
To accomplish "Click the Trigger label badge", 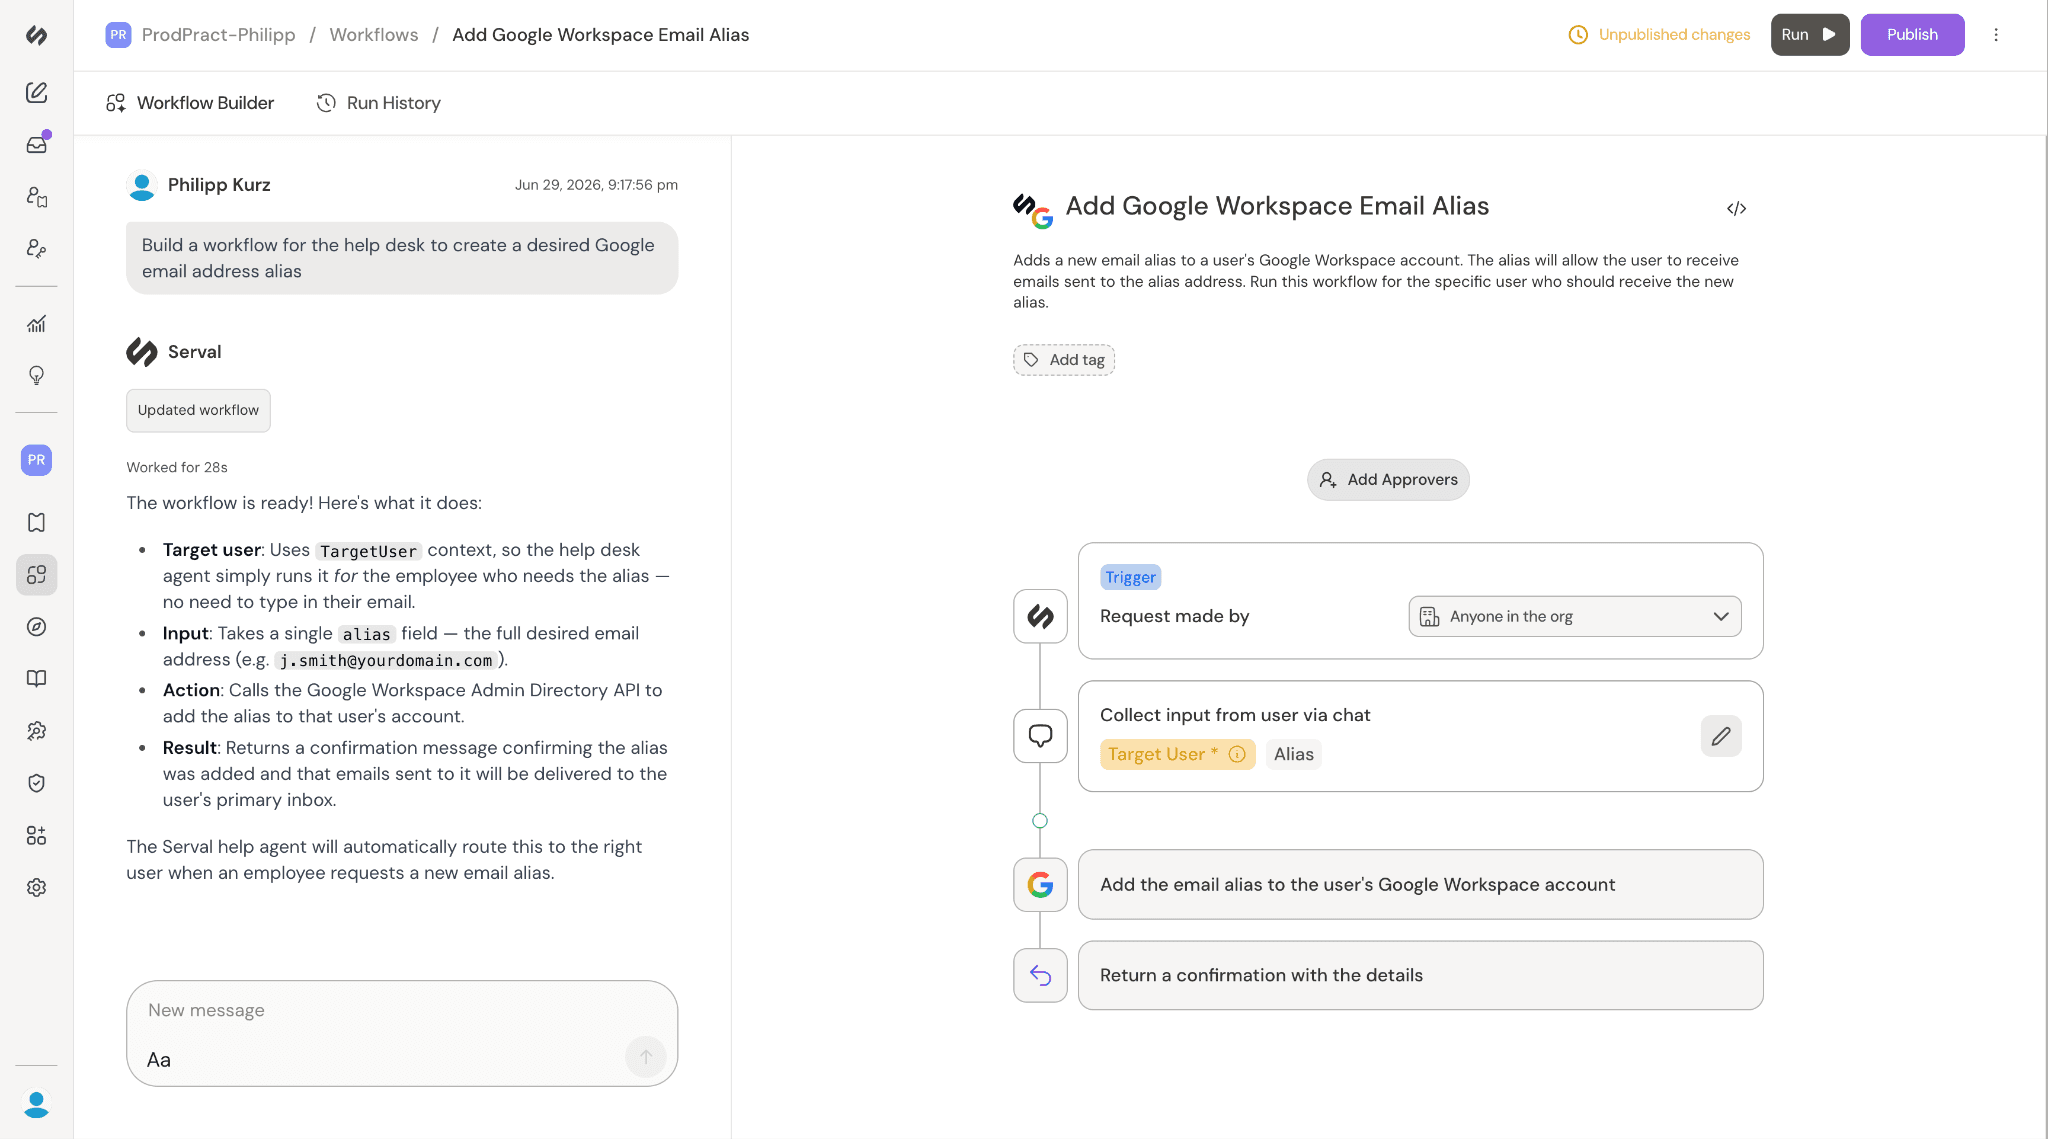I will coord(1130,577).
